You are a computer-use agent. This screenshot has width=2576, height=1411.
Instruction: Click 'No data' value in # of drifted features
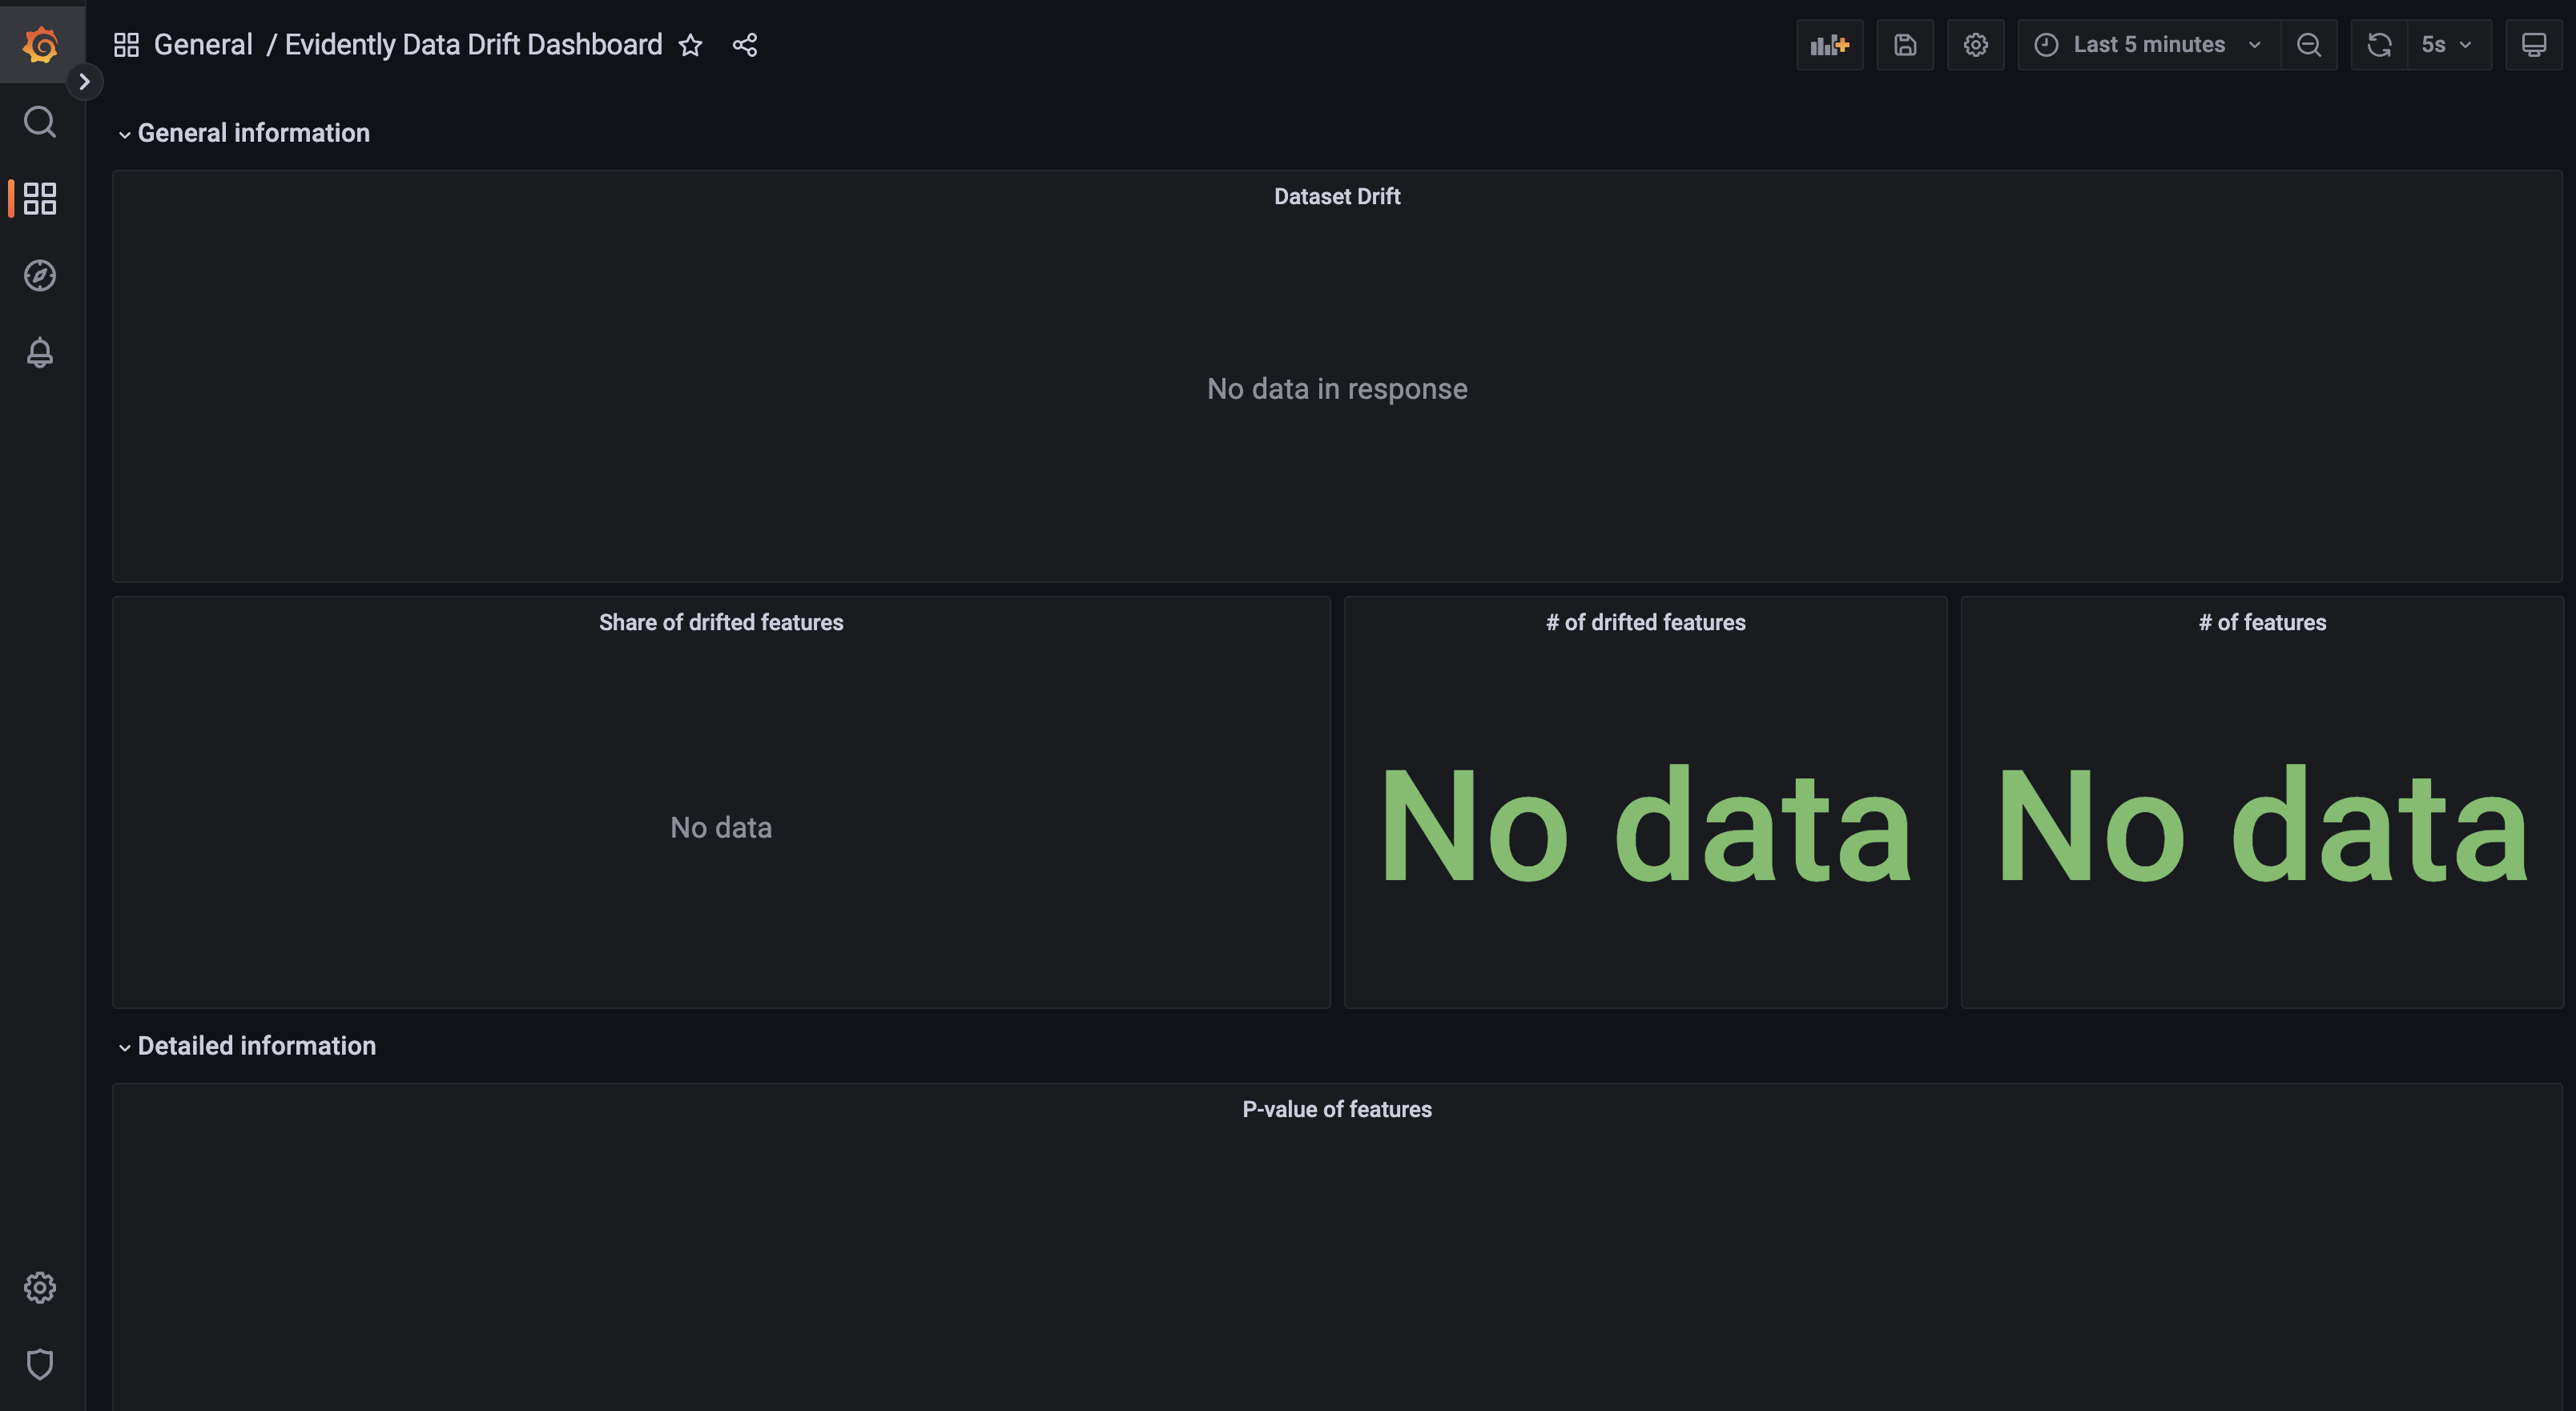point(1645,826)
